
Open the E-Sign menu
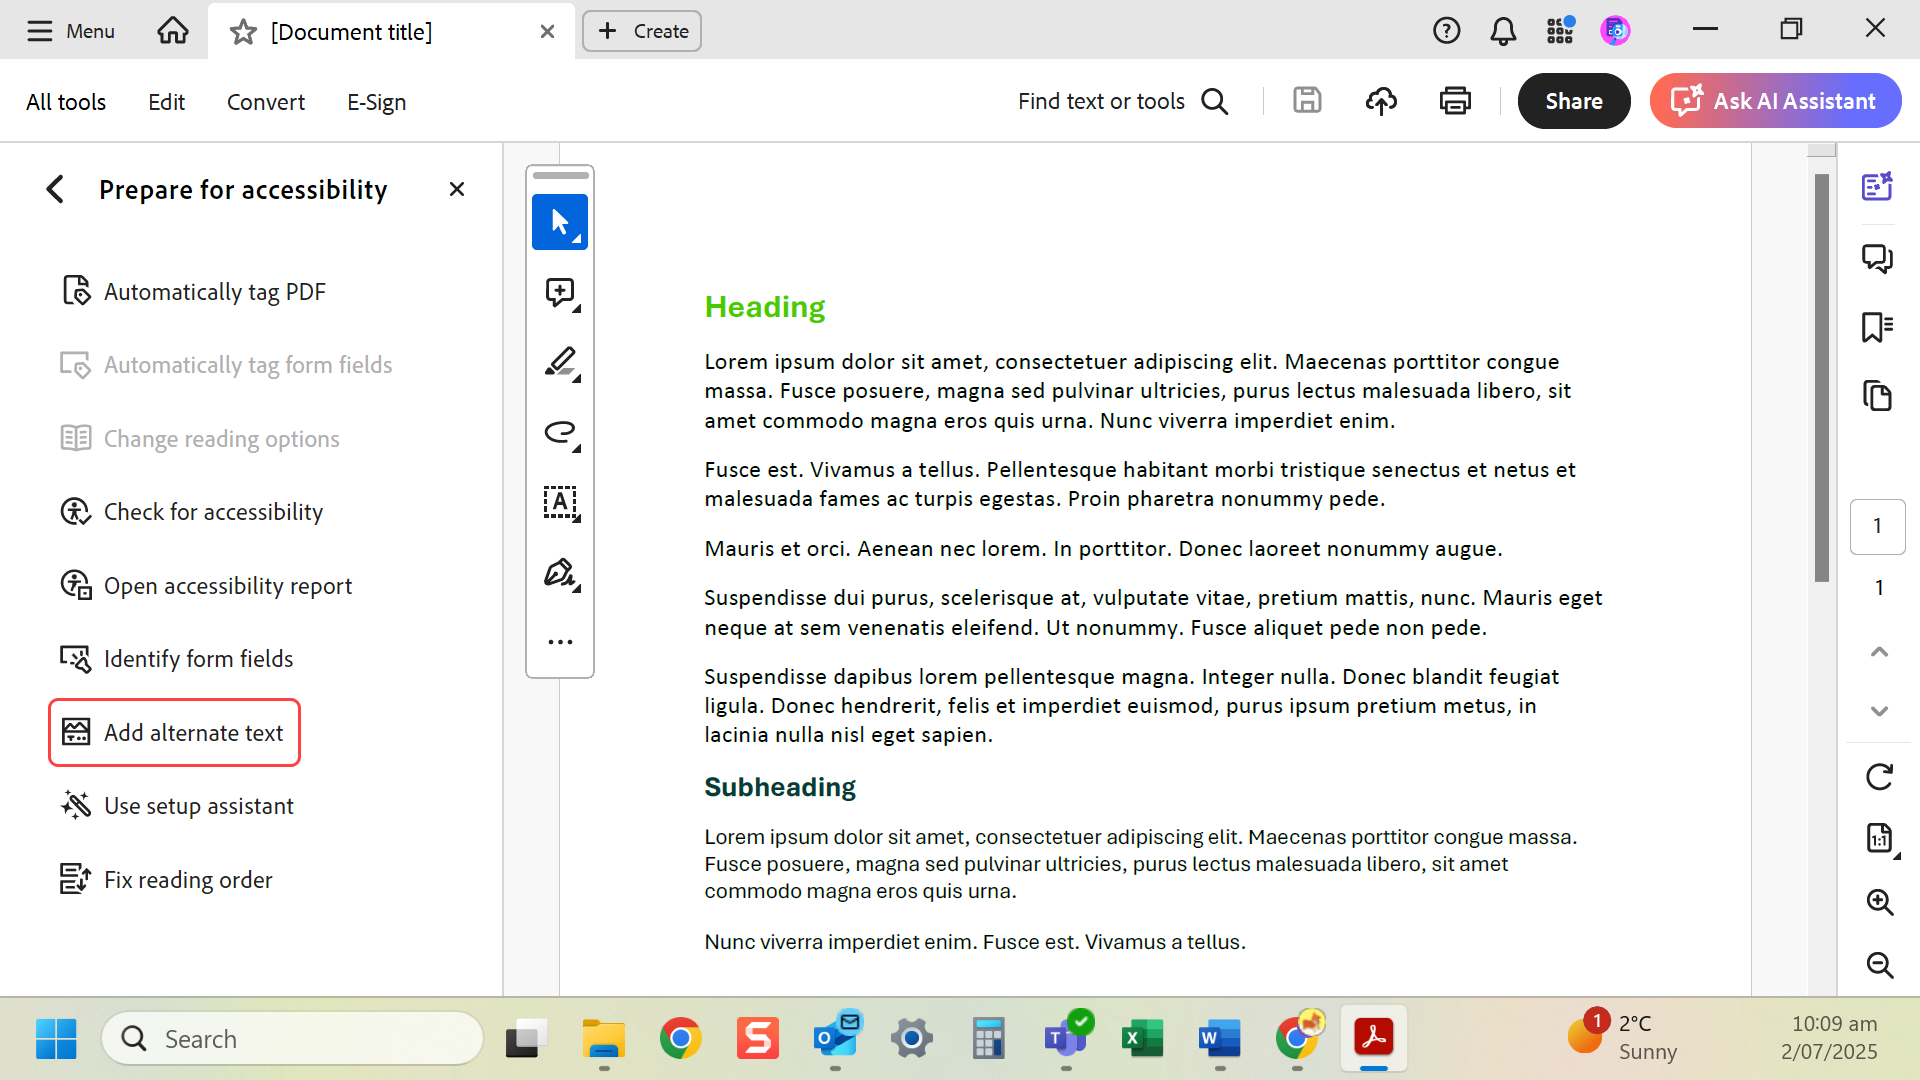pyautogui.click(x=376, y=102)
